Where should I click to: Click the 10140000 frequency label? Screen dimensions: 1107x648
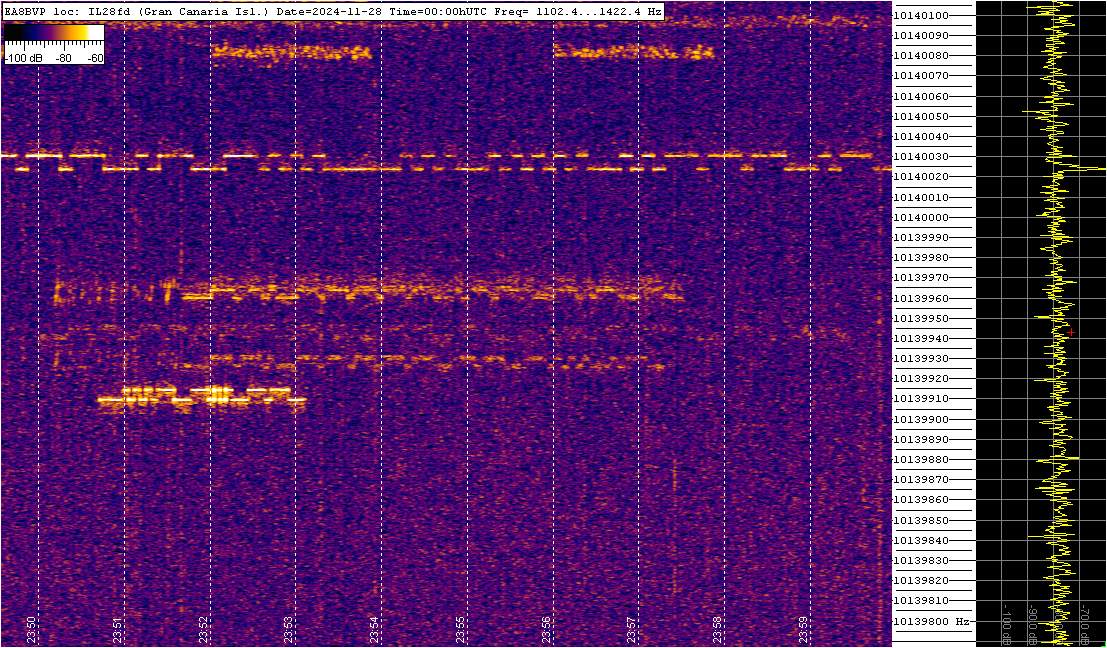pyautogui.click(x=921, y=217)
